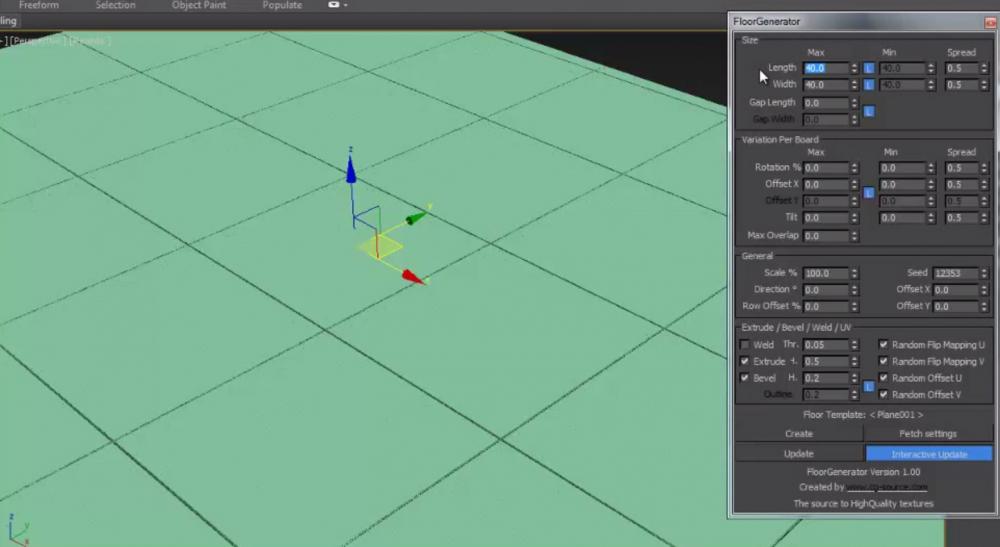Click the Direction spinner arrows

click(855, 290)
